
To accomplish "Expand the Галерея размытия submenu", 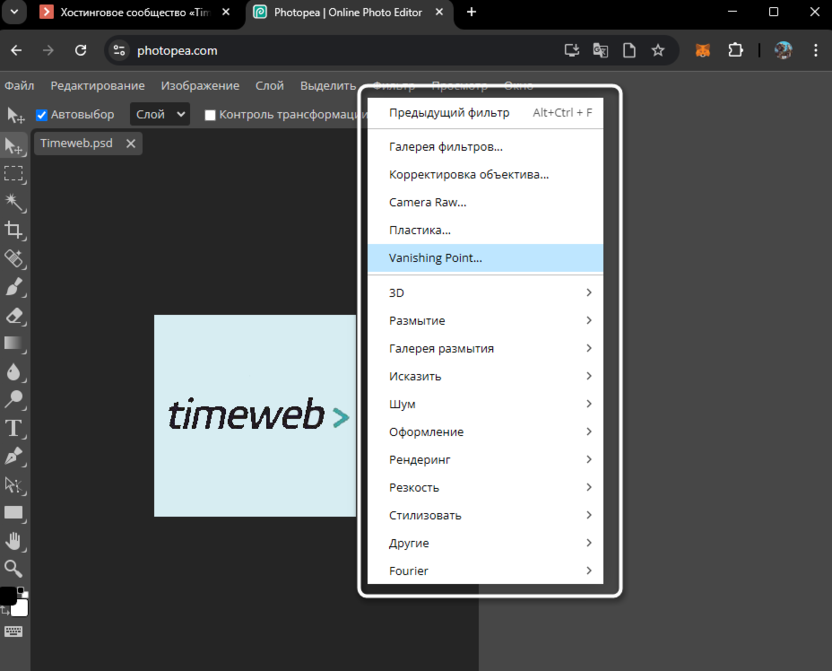I will point(485,348).
